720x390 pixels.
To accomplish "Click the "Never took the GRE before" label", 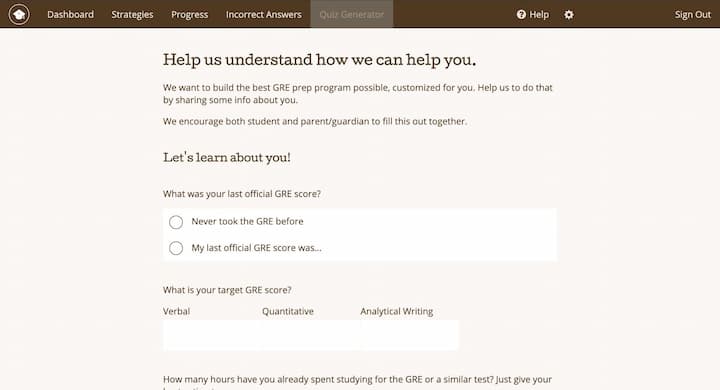I will click(x=248, y=221).
